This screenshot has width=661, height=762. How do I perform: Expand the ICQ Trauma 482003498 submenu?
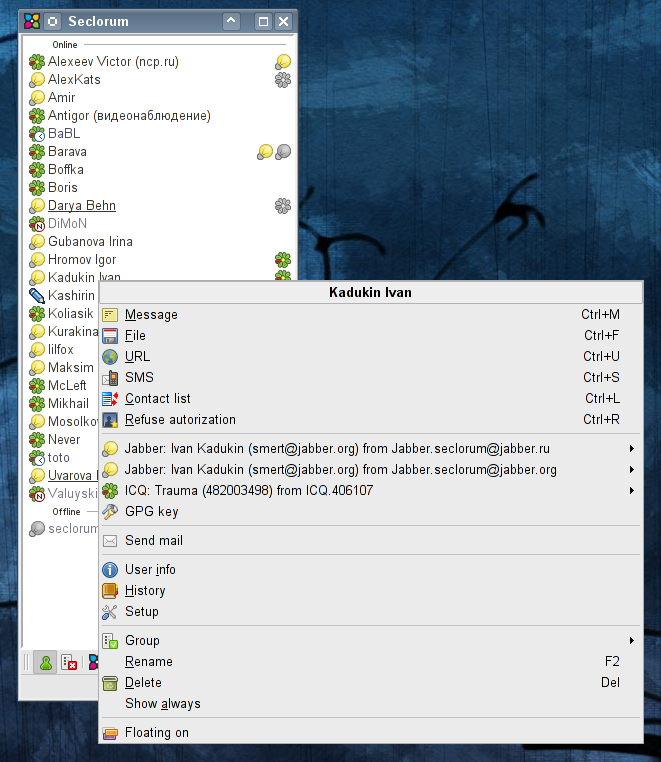(x=371, y=490)
